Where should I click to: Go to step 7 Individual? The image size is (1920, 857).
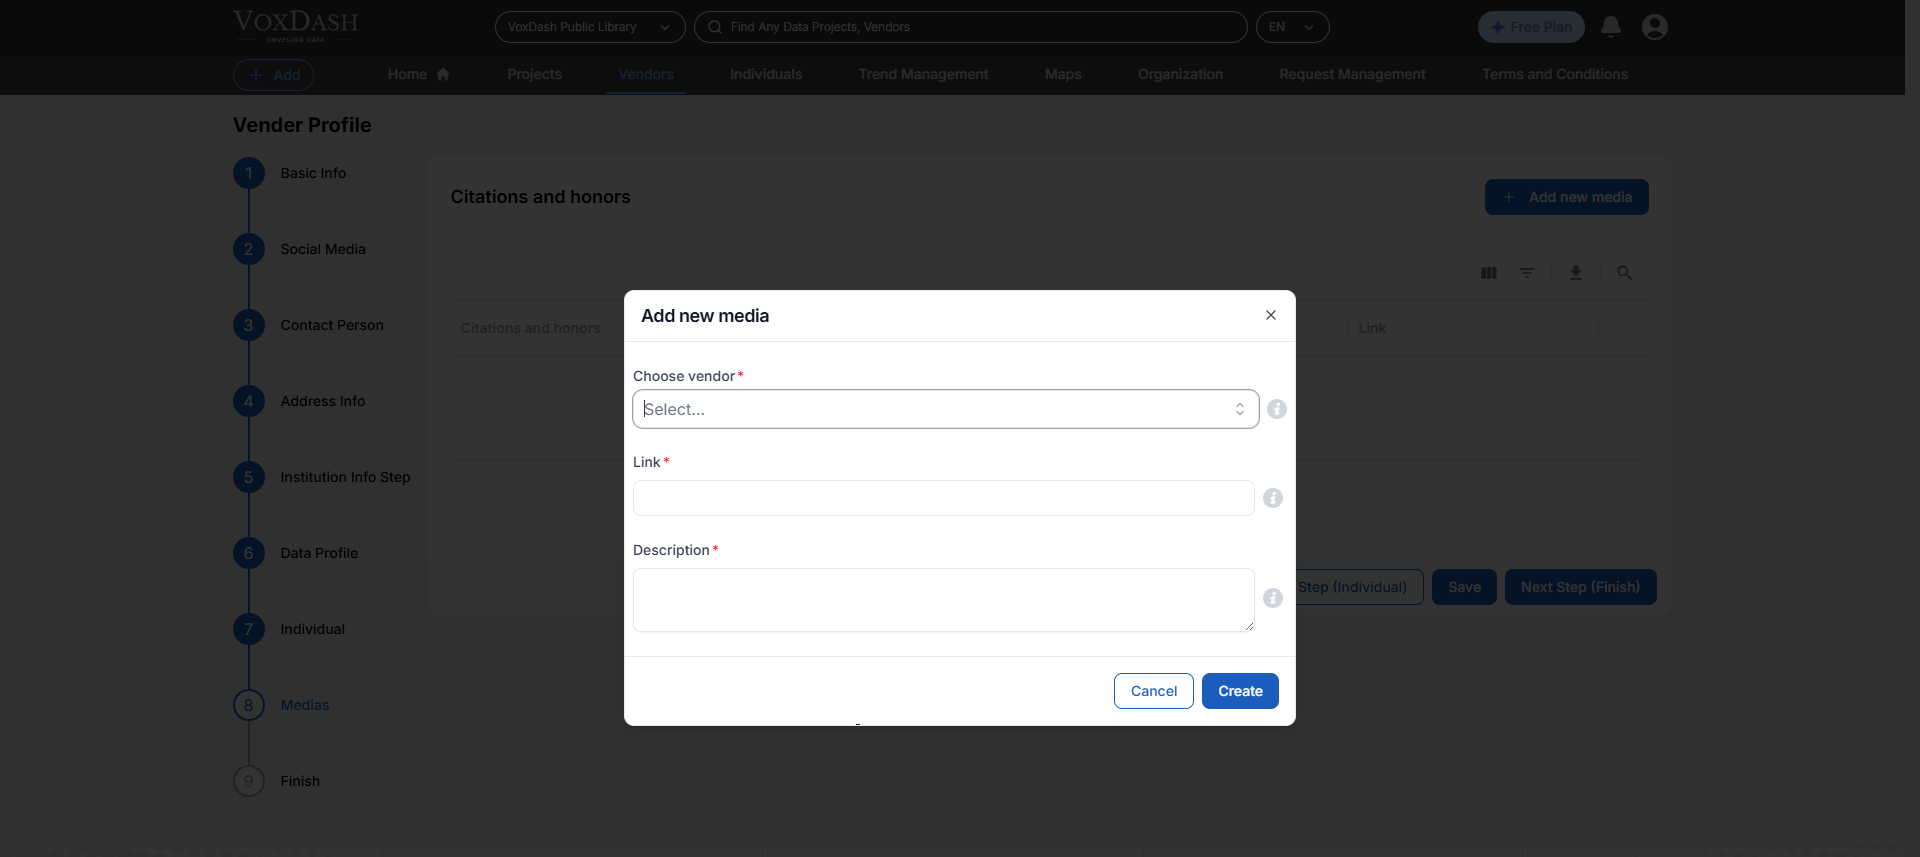point(290,629)
